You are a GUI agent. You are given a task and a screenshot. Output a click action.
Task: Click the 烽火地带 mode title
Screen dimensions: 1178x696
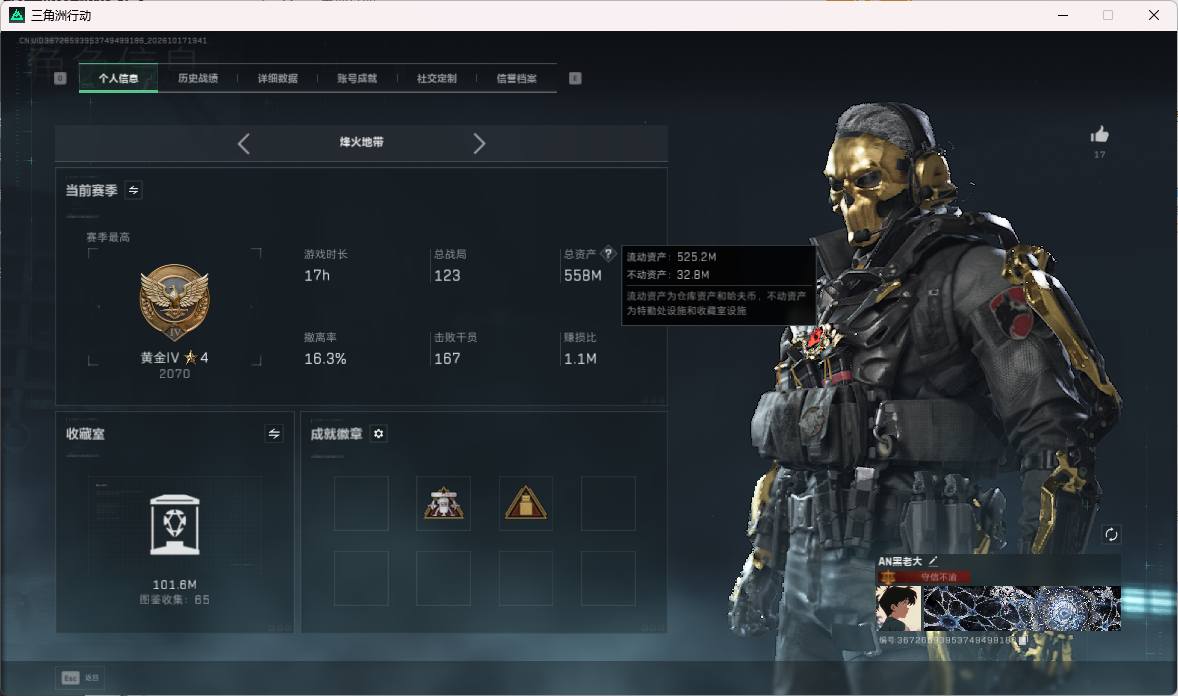tap(361, 142)
